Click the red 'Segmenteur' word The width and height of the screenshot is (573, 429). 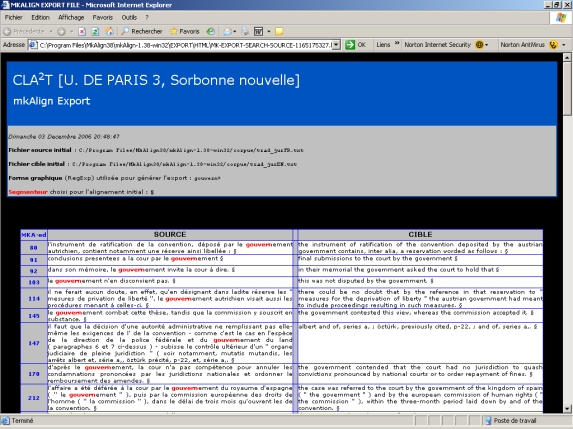point(28,192)
